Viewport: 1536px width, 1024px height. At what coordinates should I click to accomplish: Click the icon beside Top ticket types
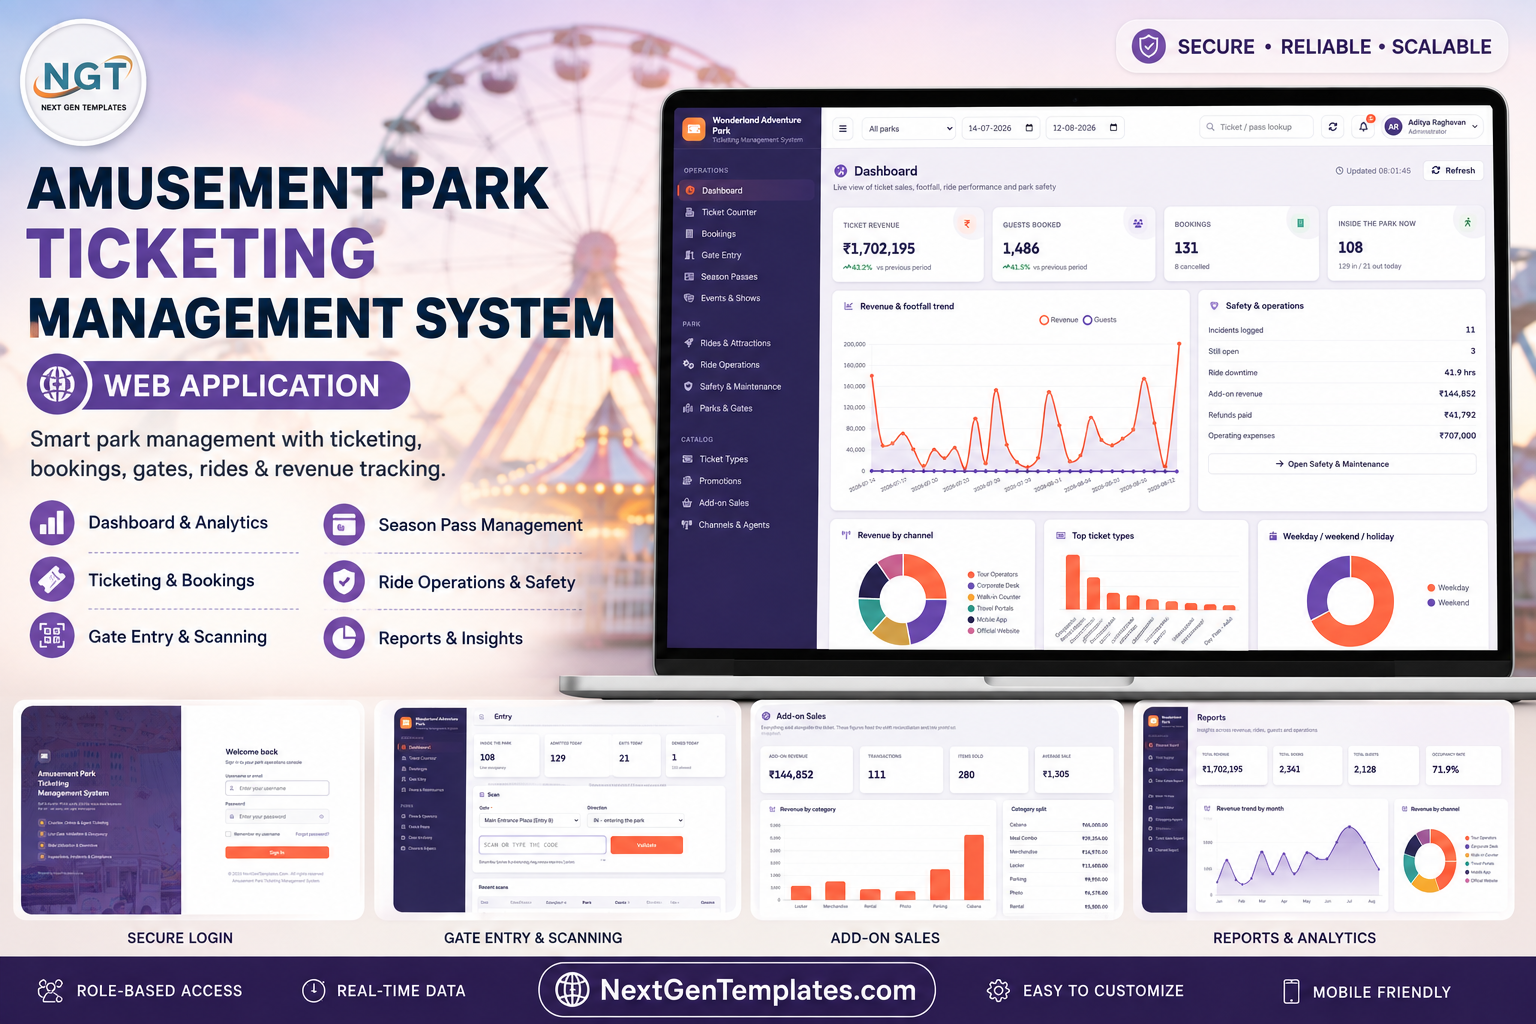(1061, 535)
